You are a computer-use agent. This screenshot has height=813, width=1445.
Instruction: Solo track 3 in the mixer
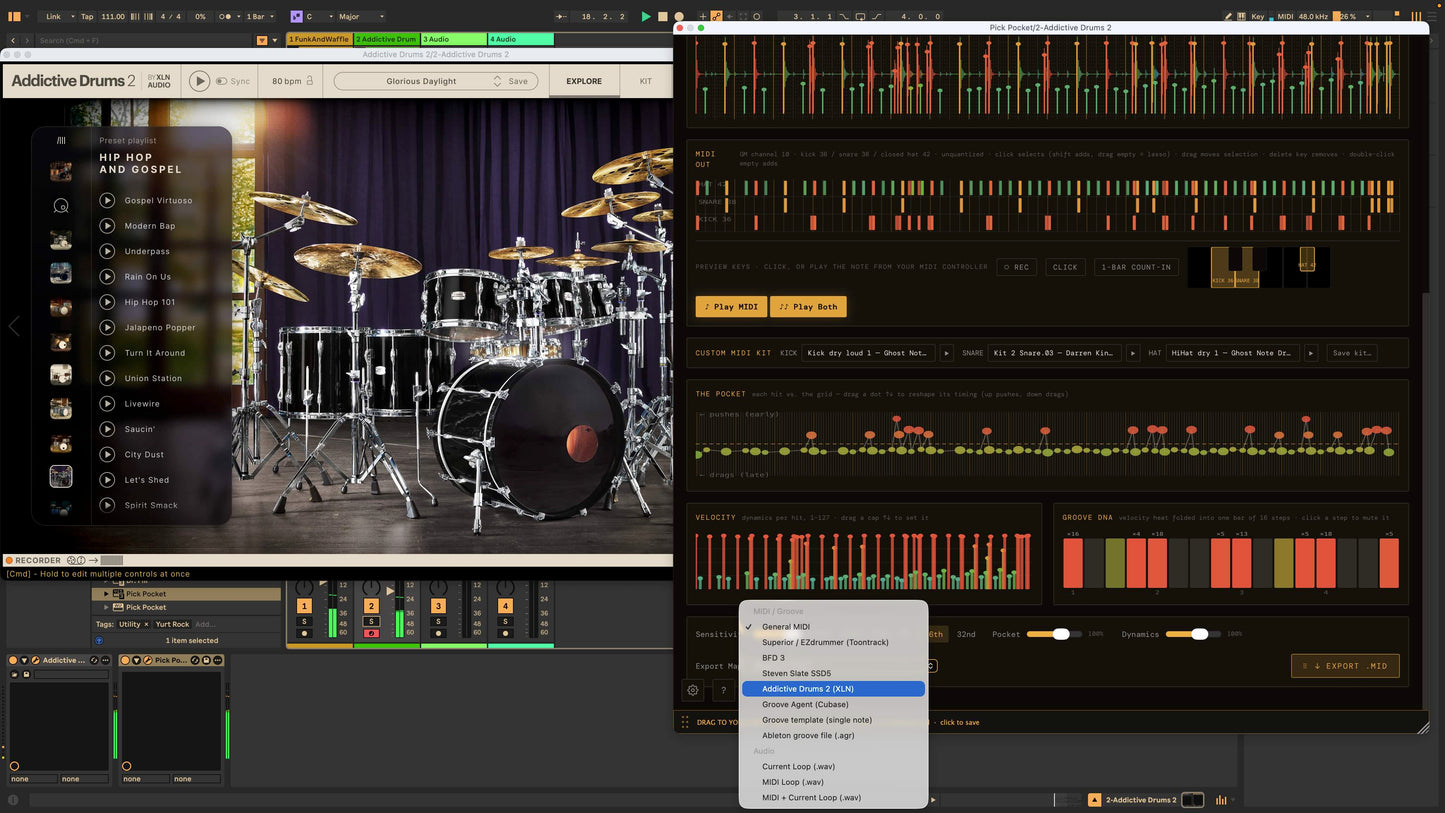438,622
